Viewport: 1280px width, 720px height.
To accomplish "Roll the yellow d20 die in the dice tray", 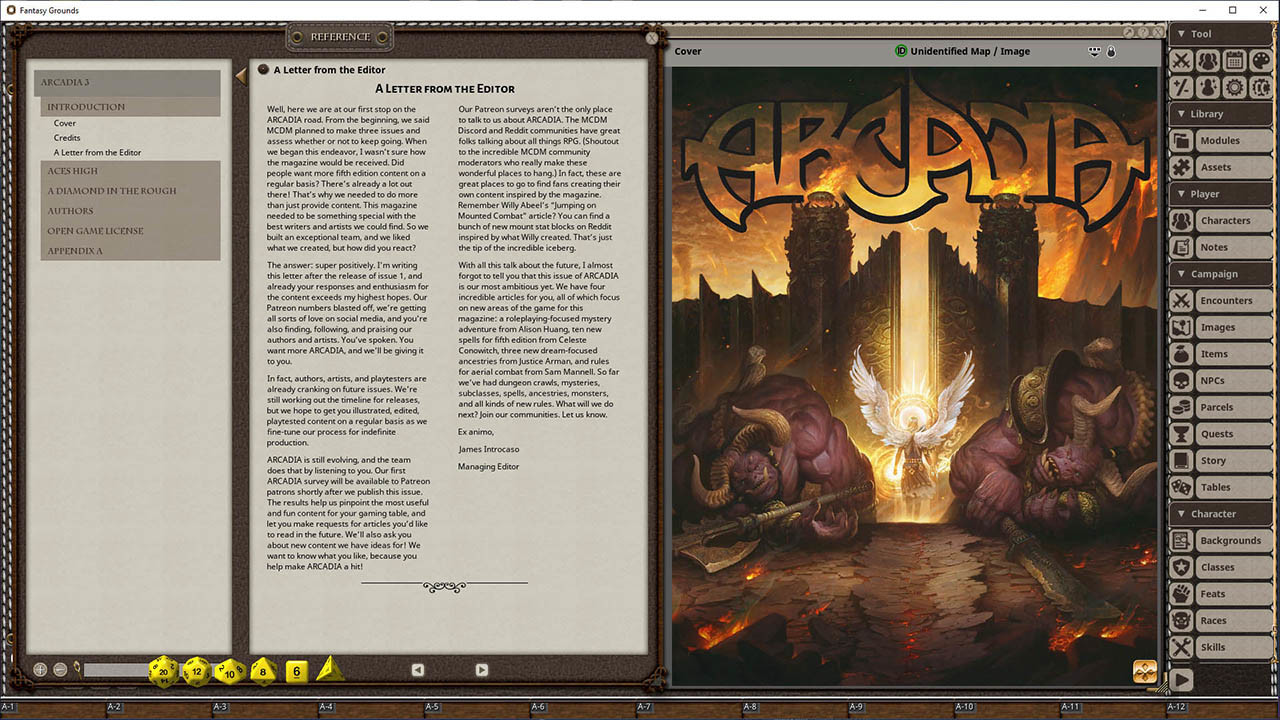I will point(163,672).
